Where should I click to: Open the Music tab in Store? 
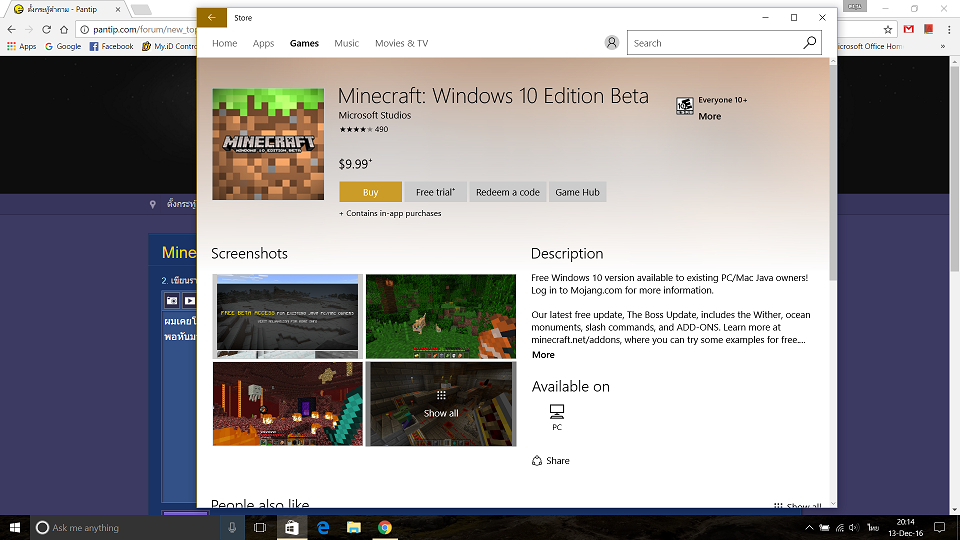(x=347, y=43)
